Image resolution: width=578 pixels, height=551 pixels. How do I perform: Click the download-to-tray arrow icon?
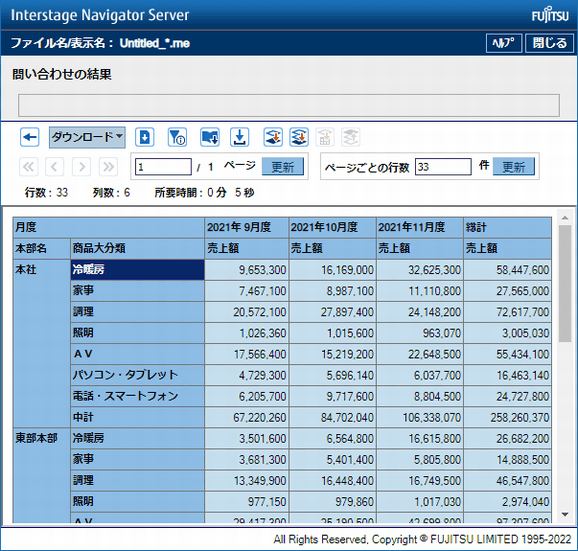pyautogui.click(x=240, y=137)
